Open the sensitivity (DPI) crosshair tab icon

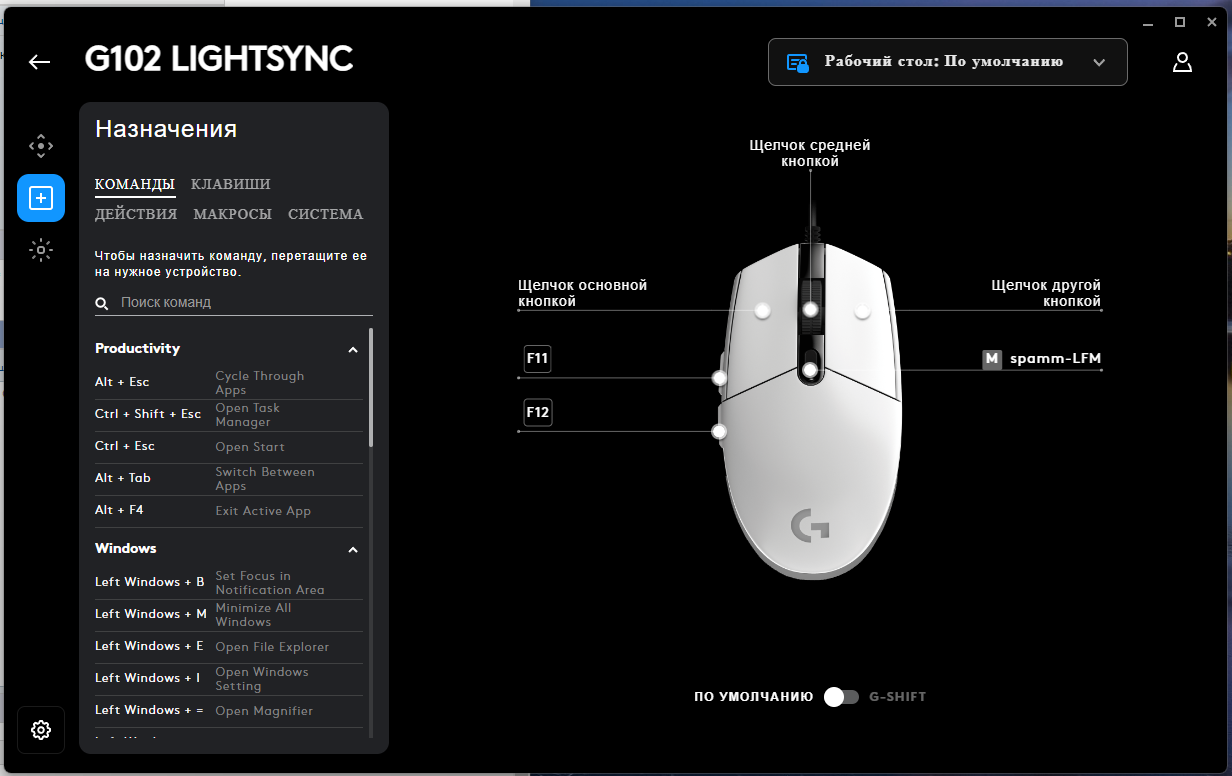pyautogui.click(x=41, y=146)
